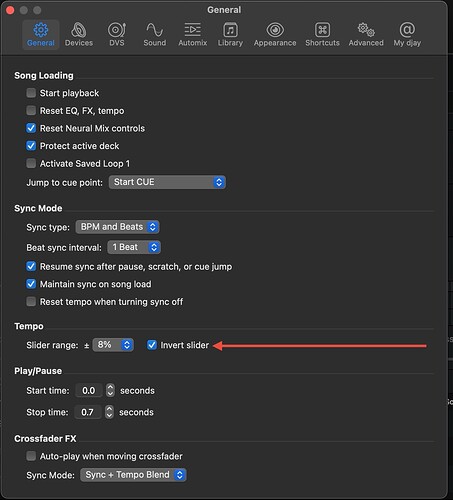The height and width of the screenshot is (500, 453).
Task: Expand the Slider range 8% dropdown
Action: tap(113, 345)
